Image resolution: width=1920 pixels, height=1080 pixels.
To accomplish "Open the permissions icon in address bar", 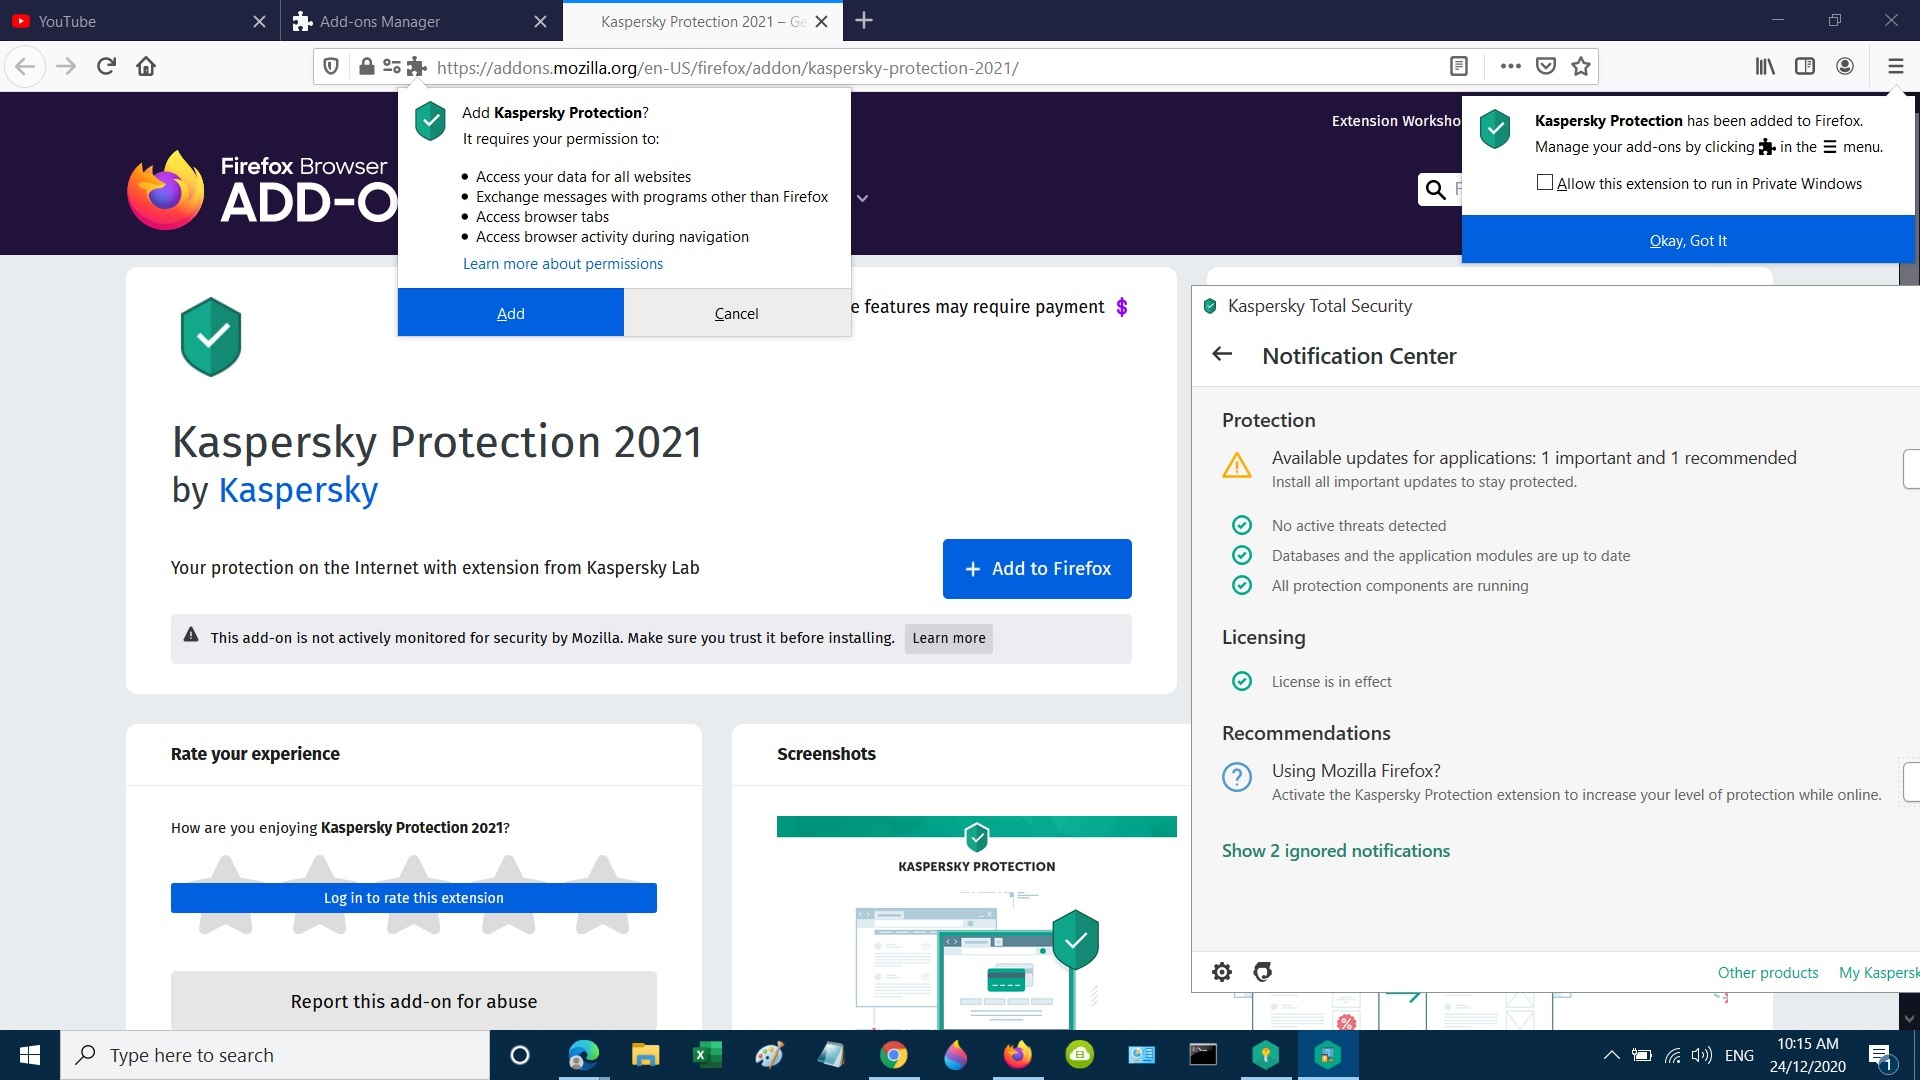I will tap(391, 67).
